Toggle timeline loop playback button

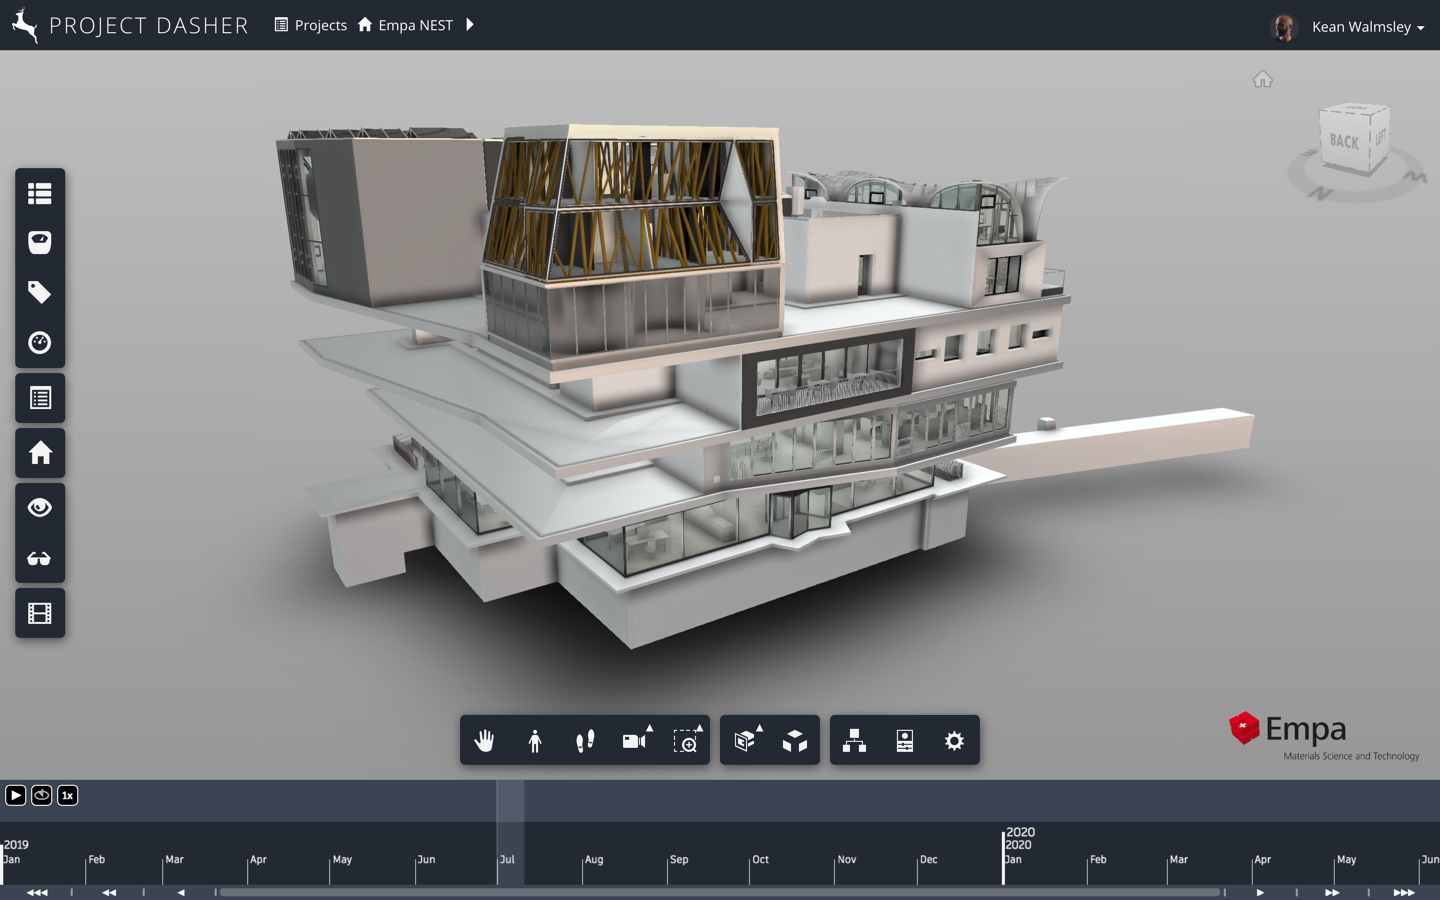pos(42,795)
